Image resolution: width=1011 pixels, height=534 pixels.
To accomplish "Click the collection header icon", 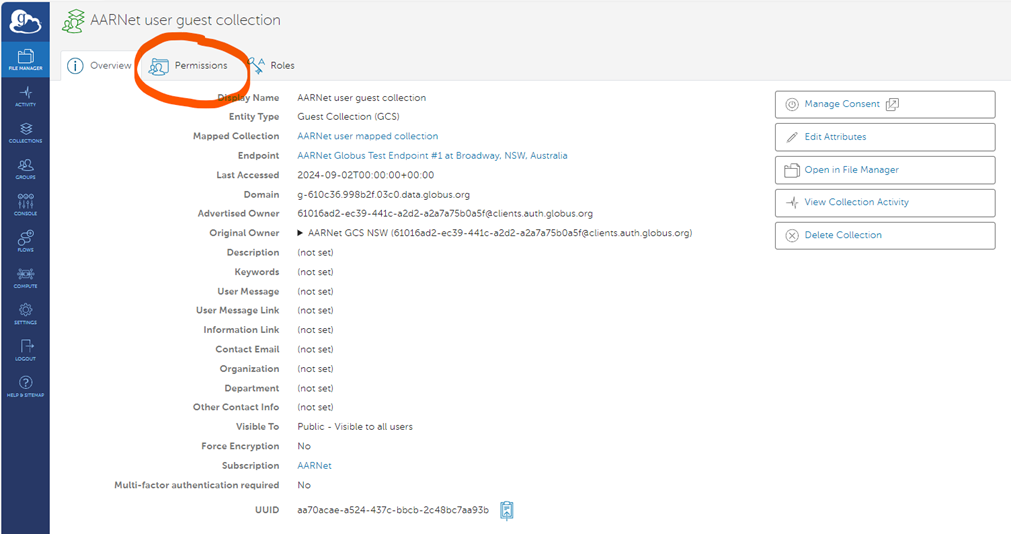I will tap(73, 21).
